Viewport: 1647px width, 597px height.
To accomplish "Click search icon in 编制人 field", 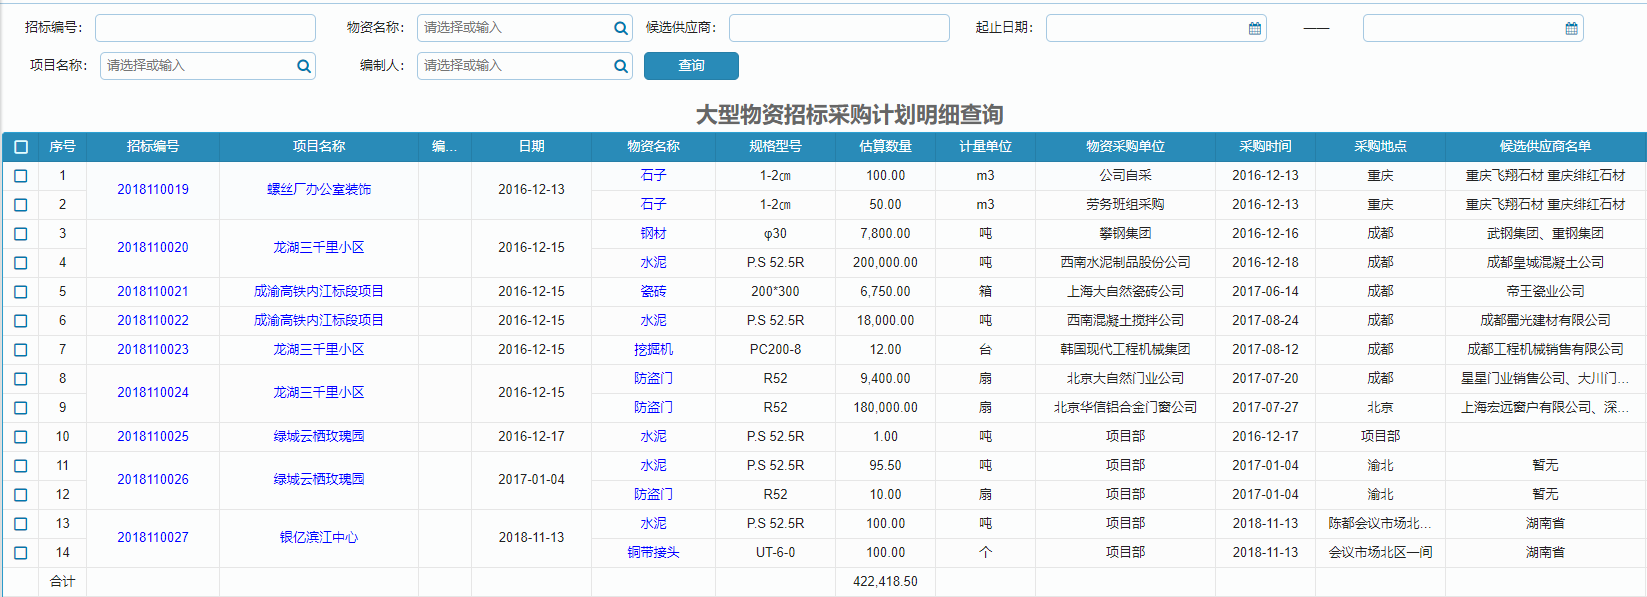I will click(x=621, y=66).
